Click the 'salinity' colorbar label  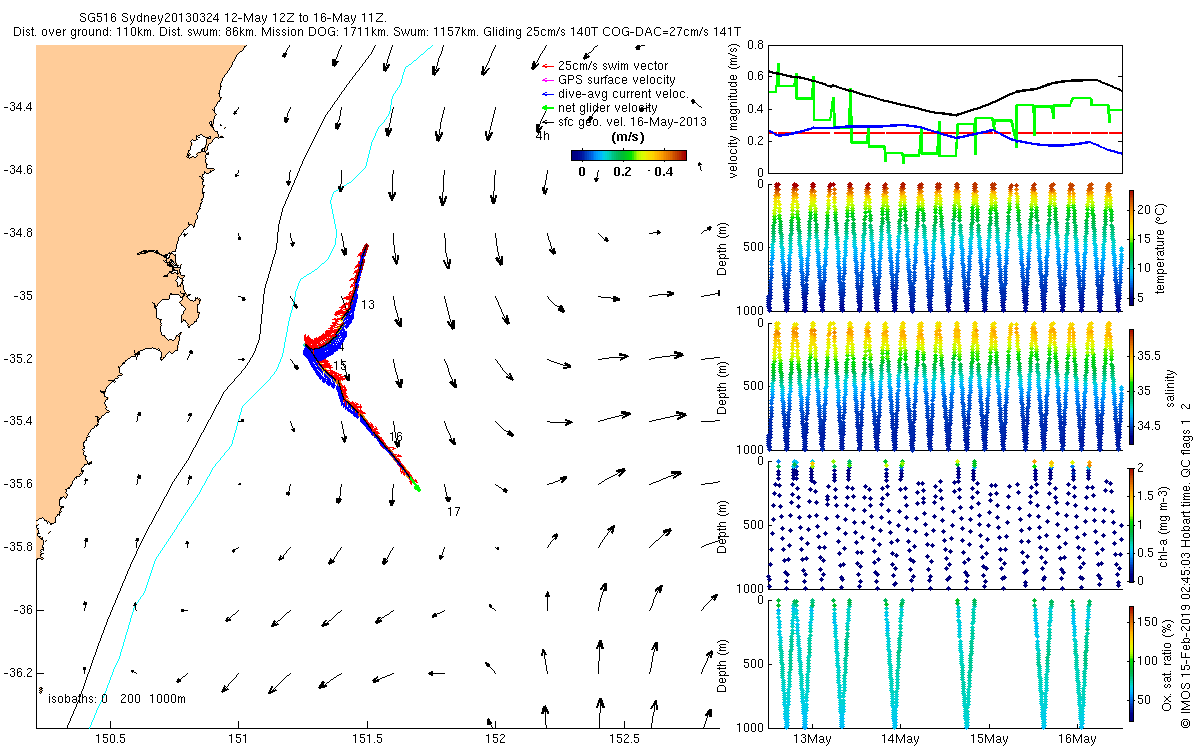click(1170, 387)
